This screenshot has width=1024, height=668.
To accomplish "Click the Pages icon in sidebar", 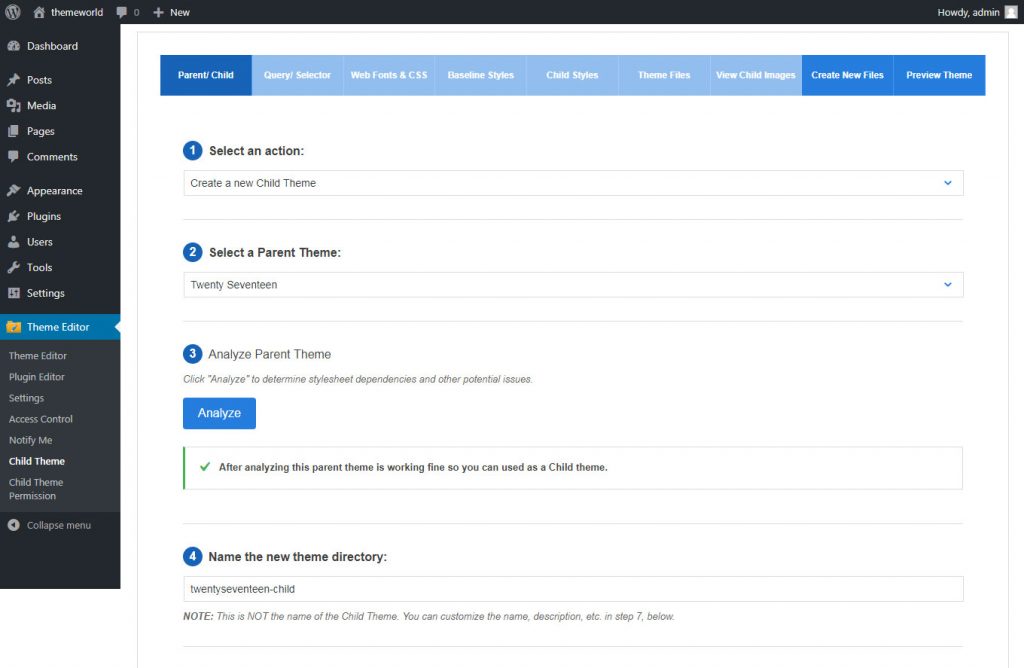I will pyautogui.click(x=14, y=131).
